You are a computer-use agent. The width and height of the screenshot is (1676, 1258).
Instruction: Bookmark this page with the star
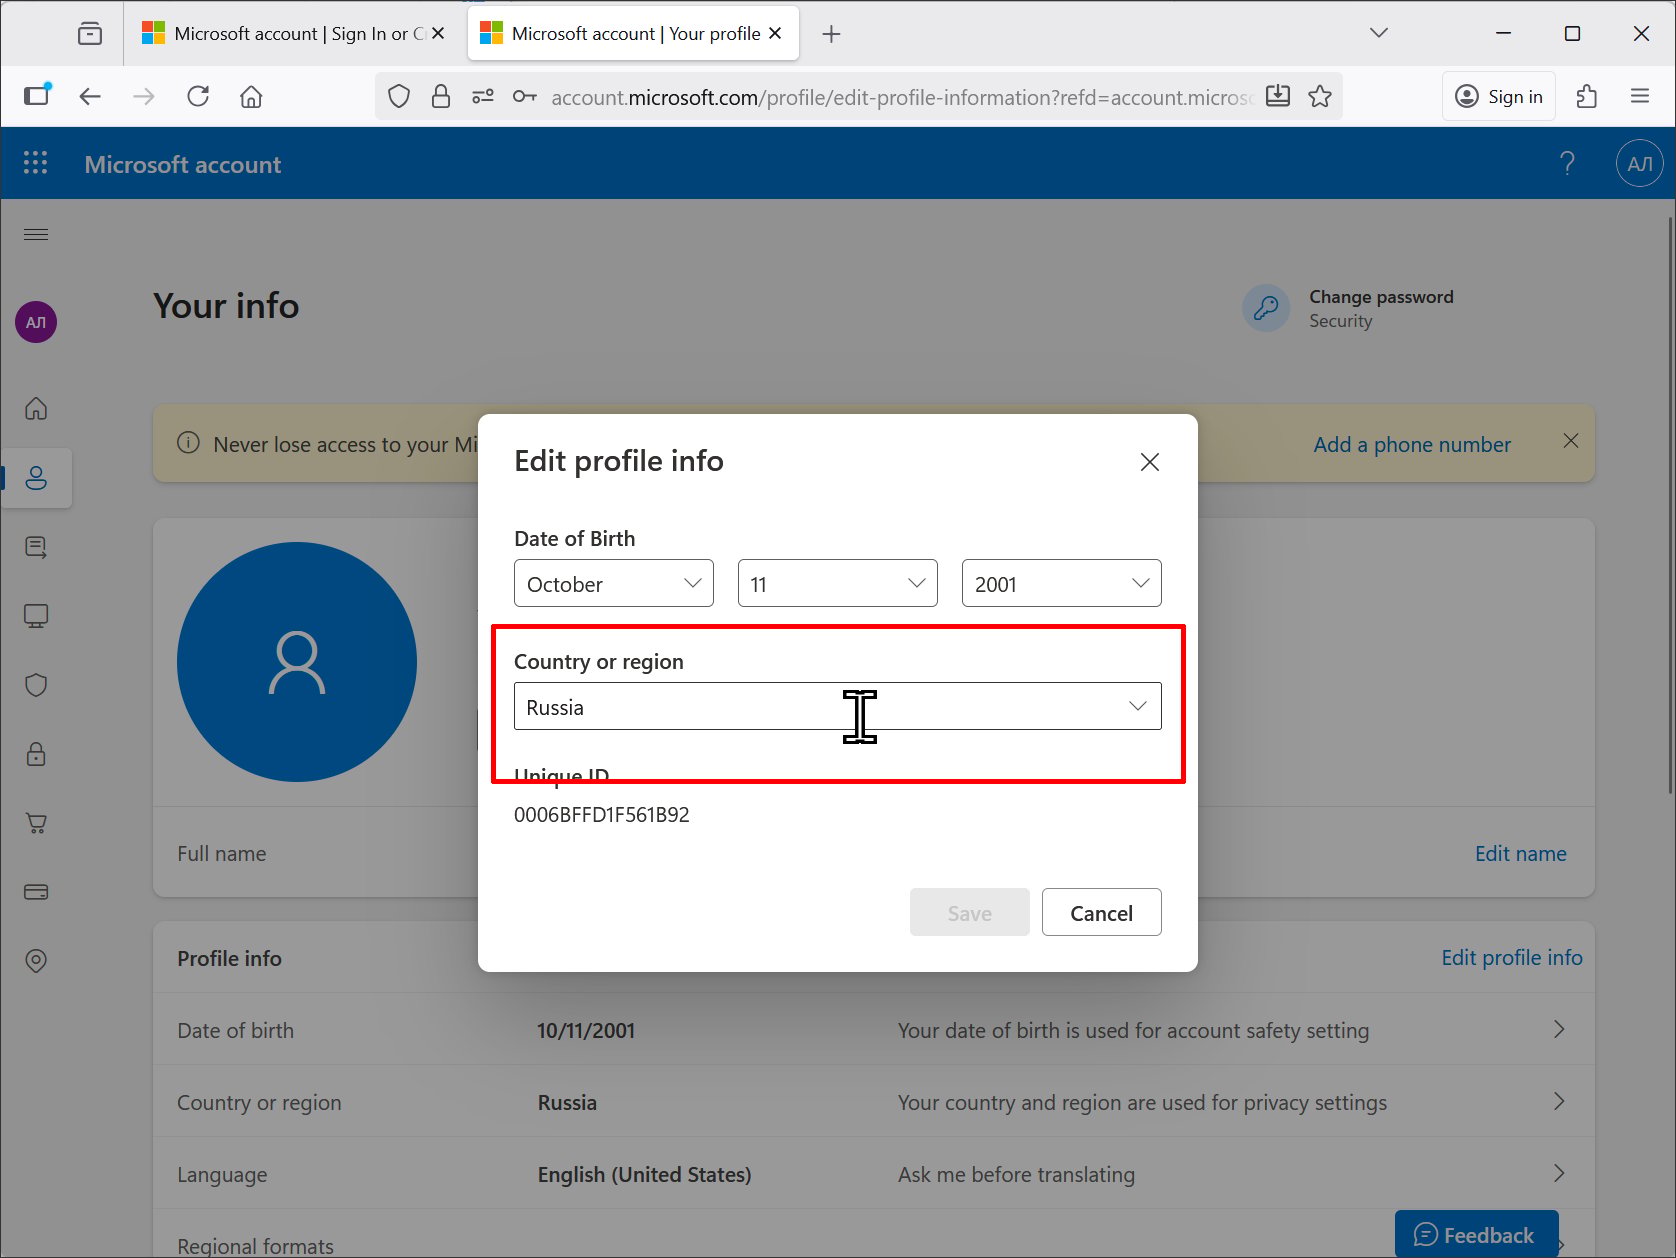click(1320, 96)
